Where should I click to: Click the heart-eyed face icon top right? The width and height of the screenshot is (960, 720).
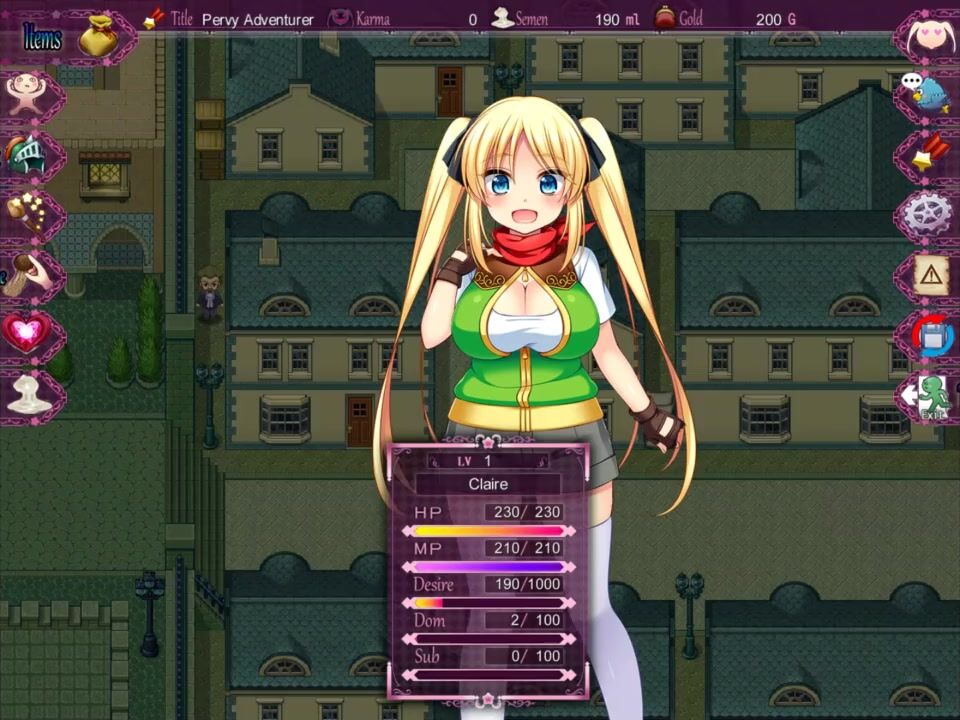(930, 36)
